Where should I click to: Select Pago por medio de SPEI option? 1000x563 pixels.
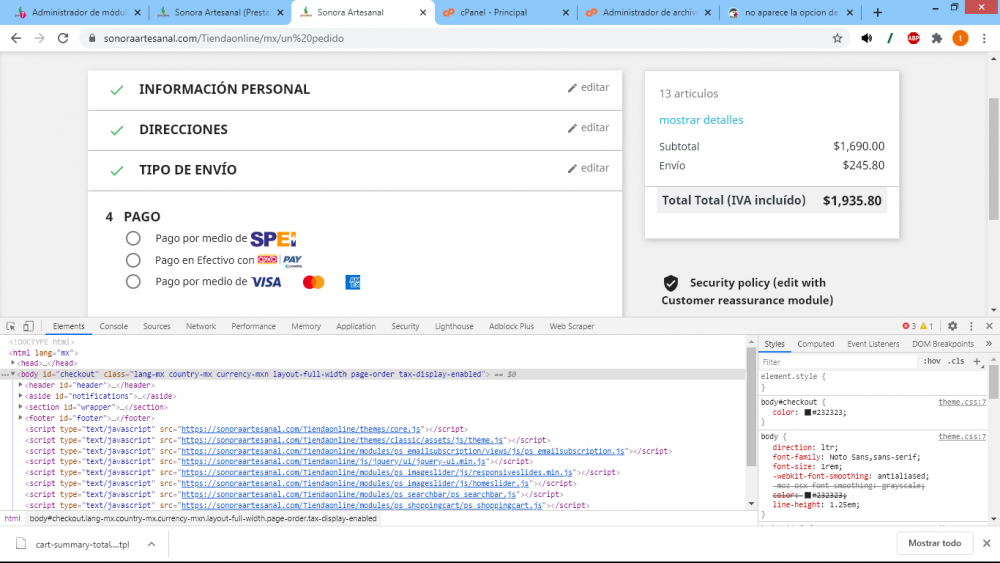pos(133,238)
